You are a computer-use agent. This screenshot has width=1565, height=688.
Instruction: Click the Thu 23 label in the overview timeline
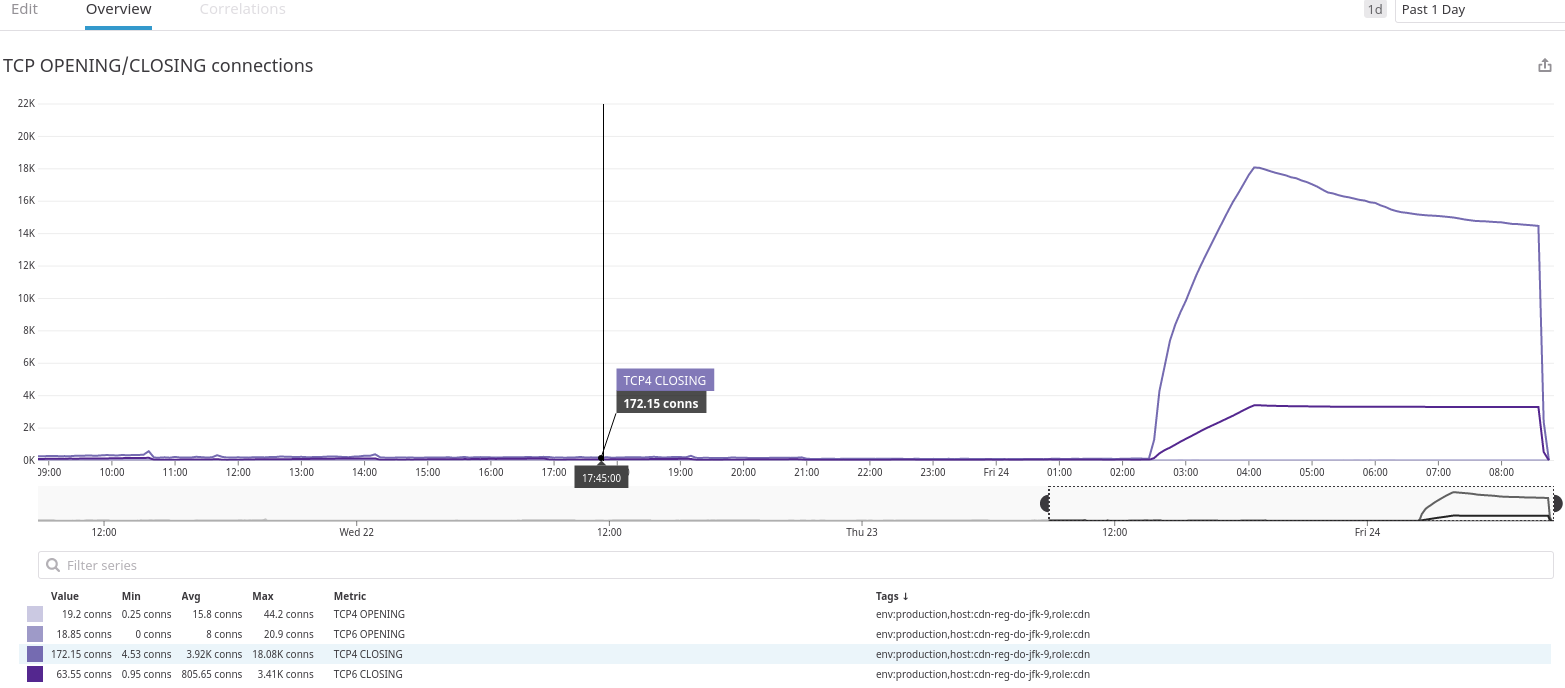click(862, 532)
